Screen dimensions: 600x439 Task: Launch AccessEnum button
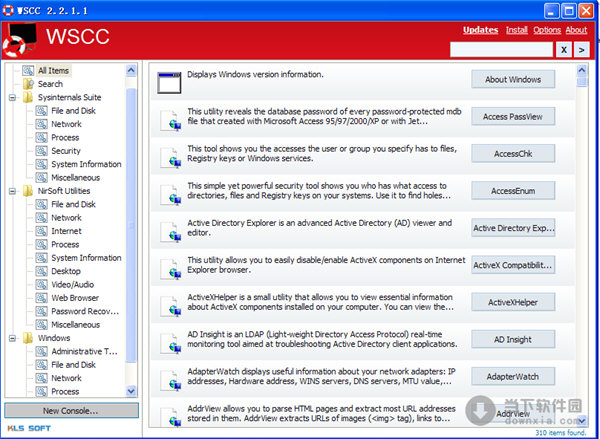click(x=513, y=191)
